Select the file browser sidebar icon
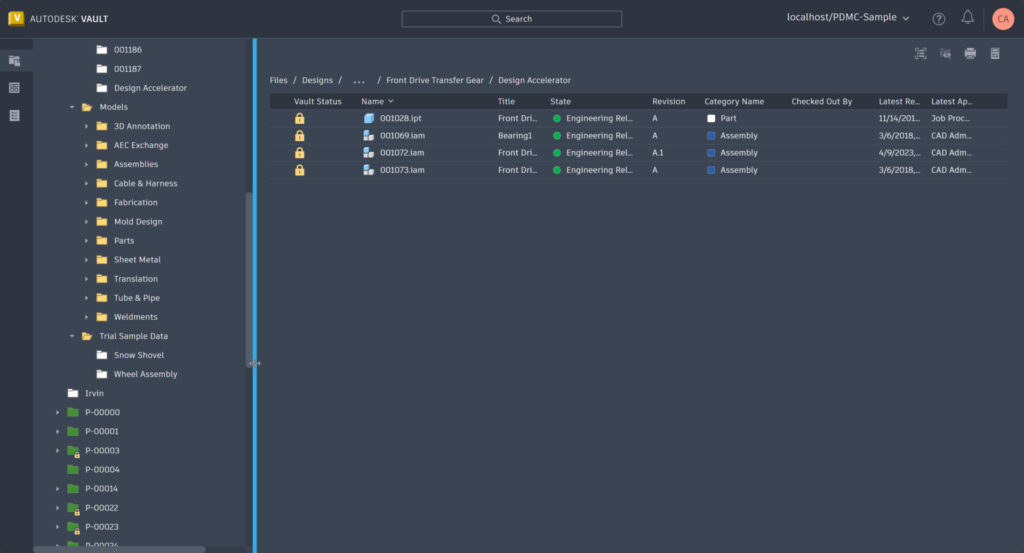 (x=14, y=61)
